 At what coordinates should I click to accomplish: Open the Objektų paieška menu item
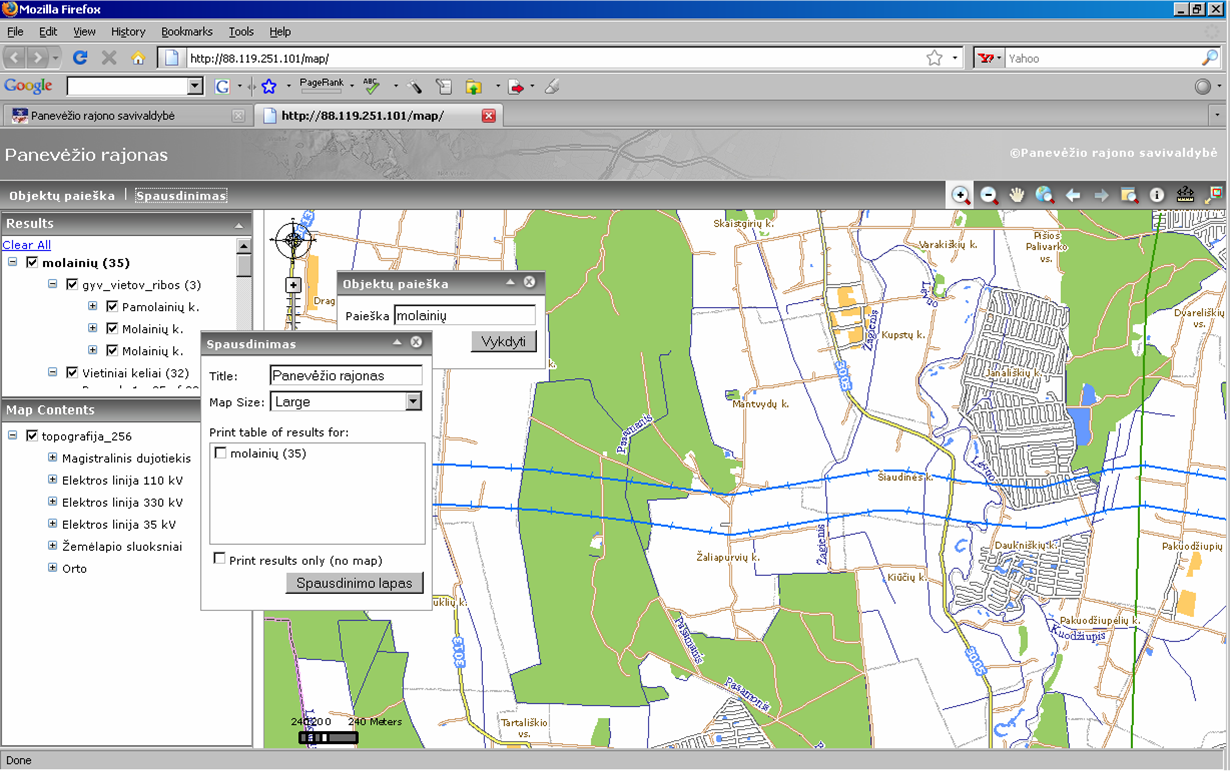[x=62, y=196]
